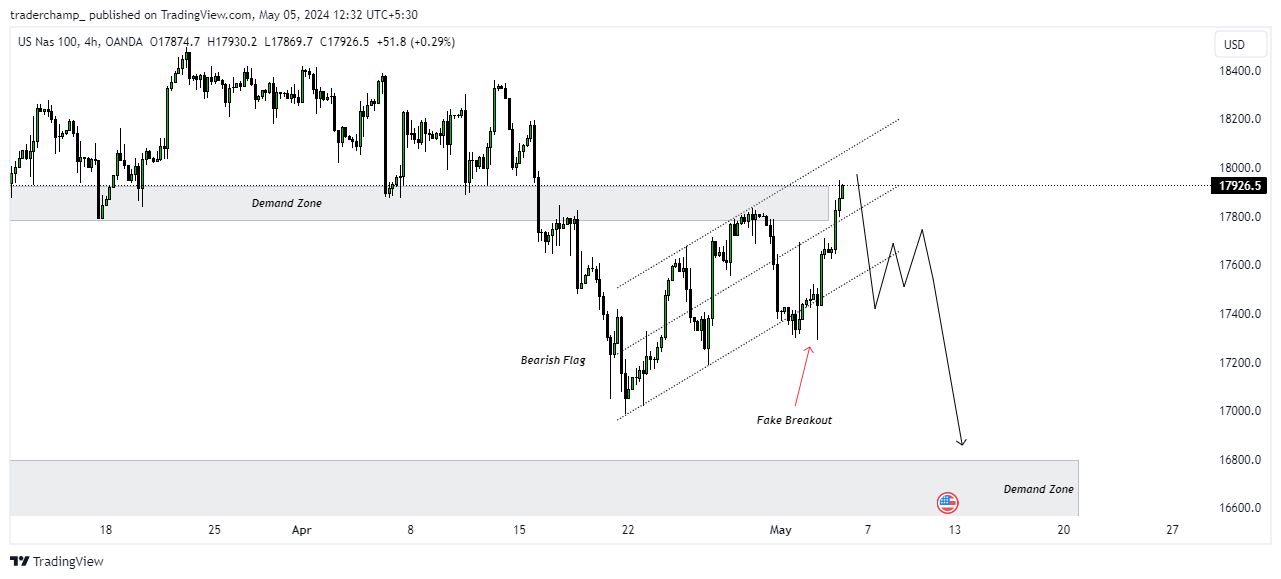The height and width of the screenshot is (579, 1281).
Task: Click the Fake Breakout text annotation
Action: (794, 420)
